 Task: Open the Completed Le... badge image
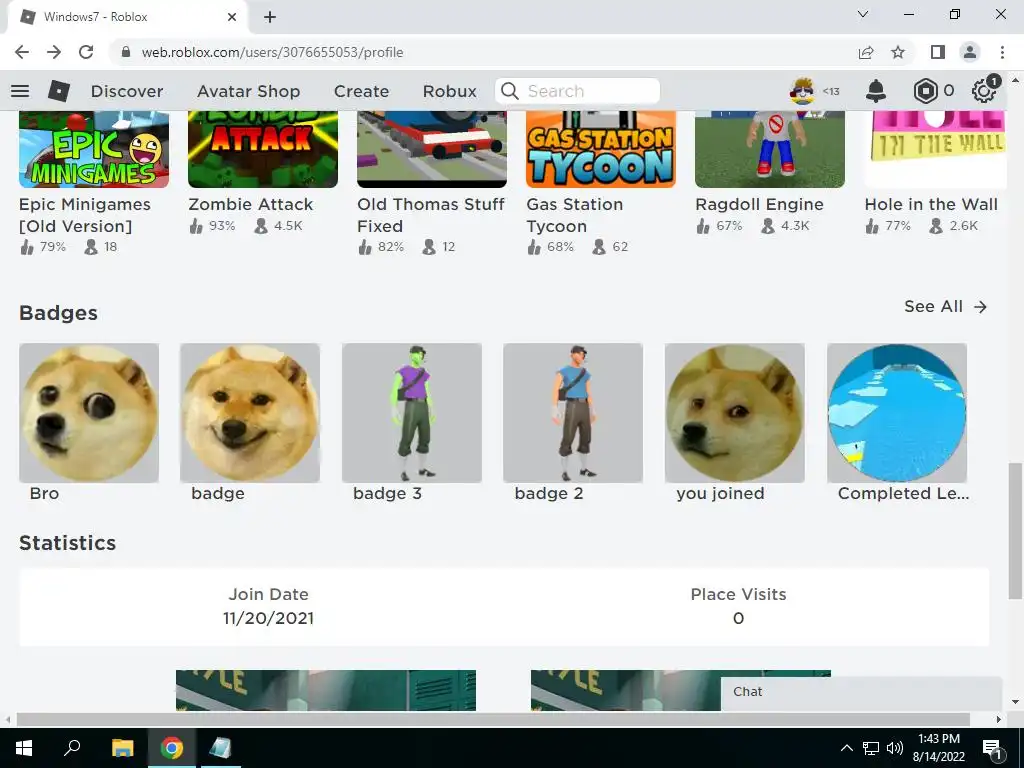tap(897, 413)
